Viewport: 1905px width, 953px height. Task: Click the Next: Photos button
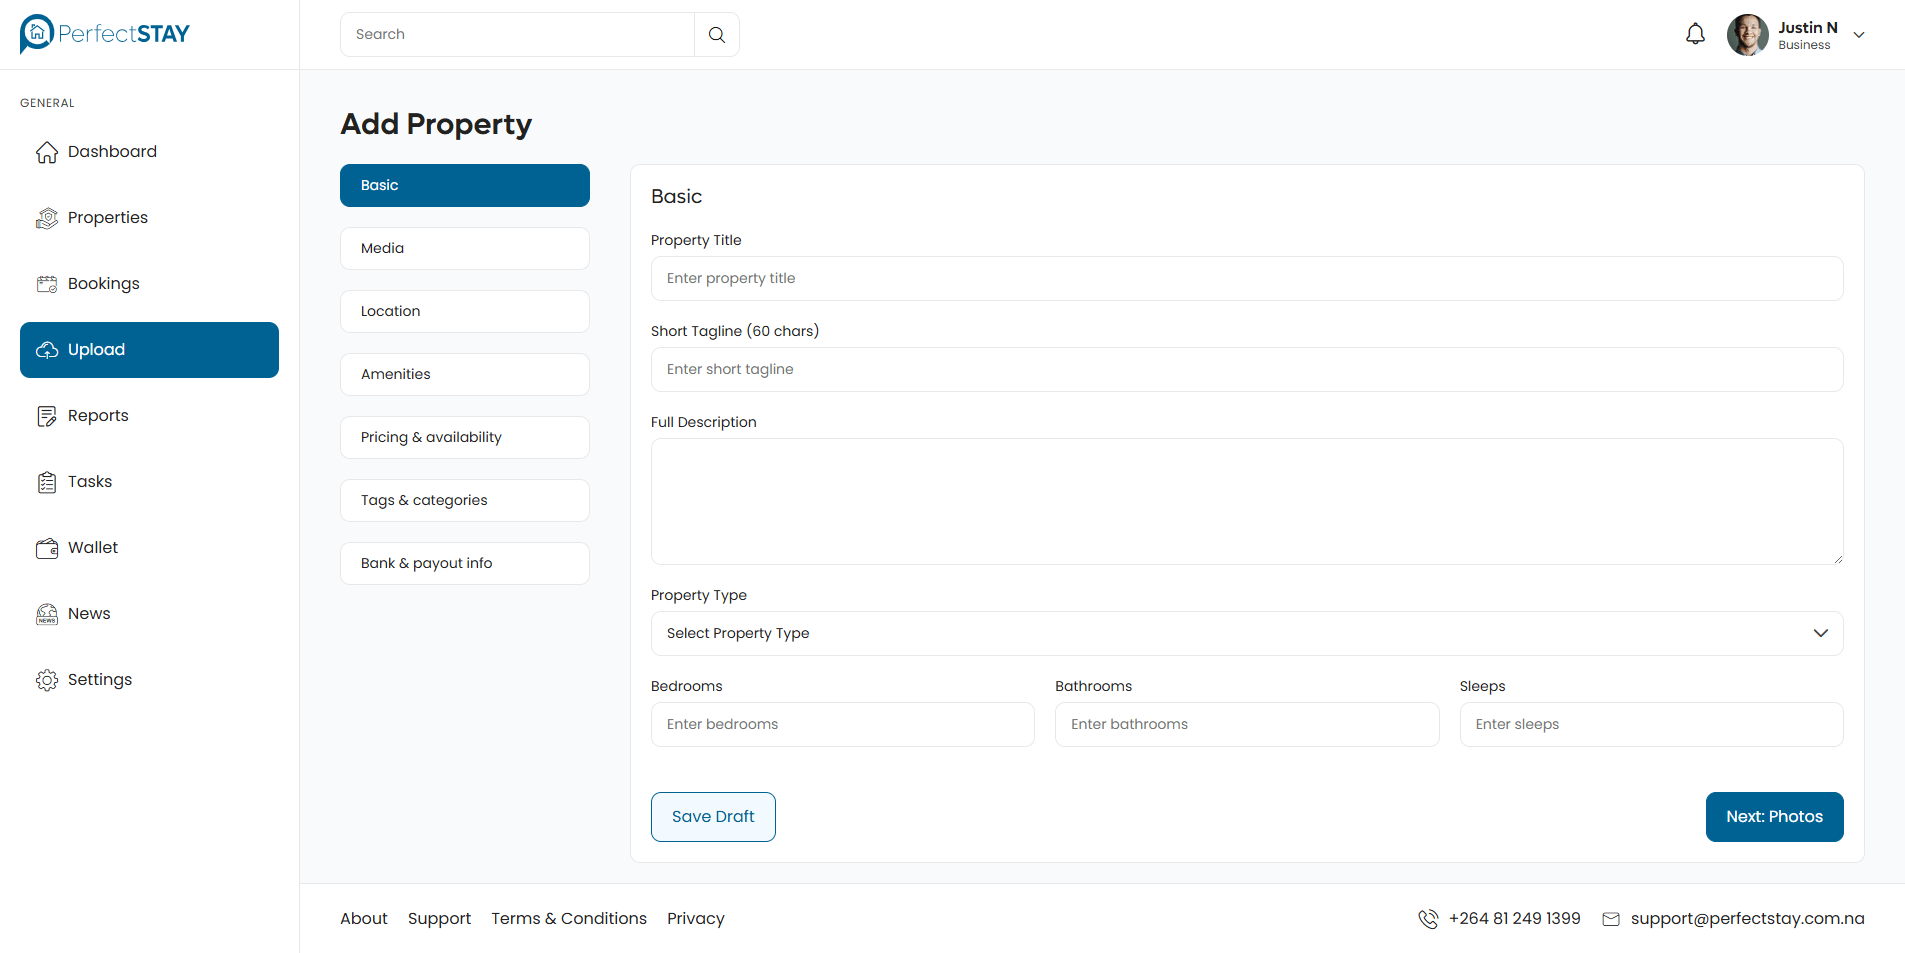[1774, 817]
